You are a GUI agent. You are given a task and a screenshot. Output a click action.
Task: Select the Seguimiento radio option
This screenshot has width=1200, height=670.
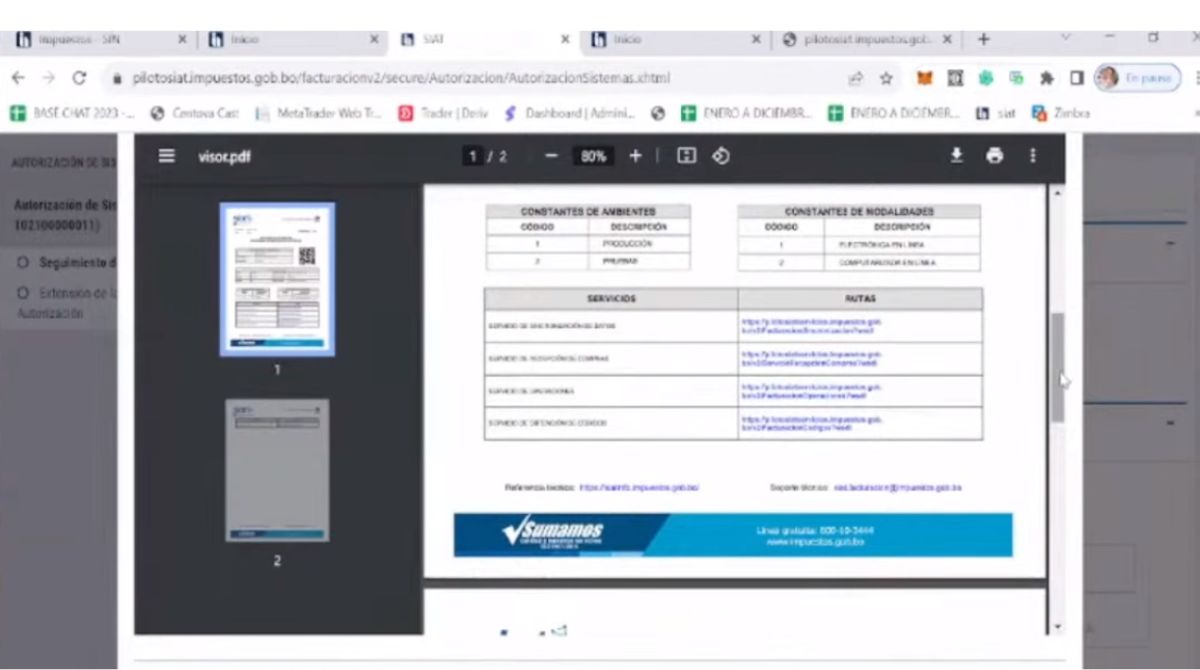(22, 263)
